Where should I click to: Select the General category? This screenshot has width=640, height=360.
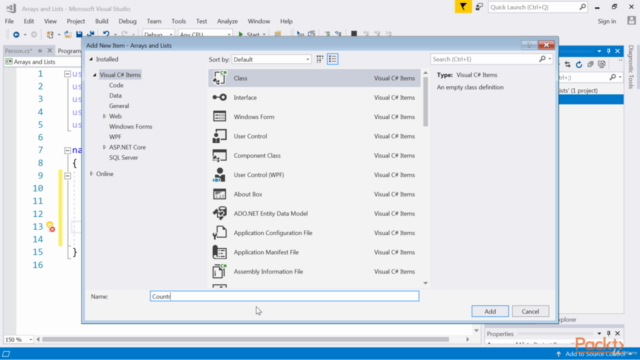pos(119,106)
